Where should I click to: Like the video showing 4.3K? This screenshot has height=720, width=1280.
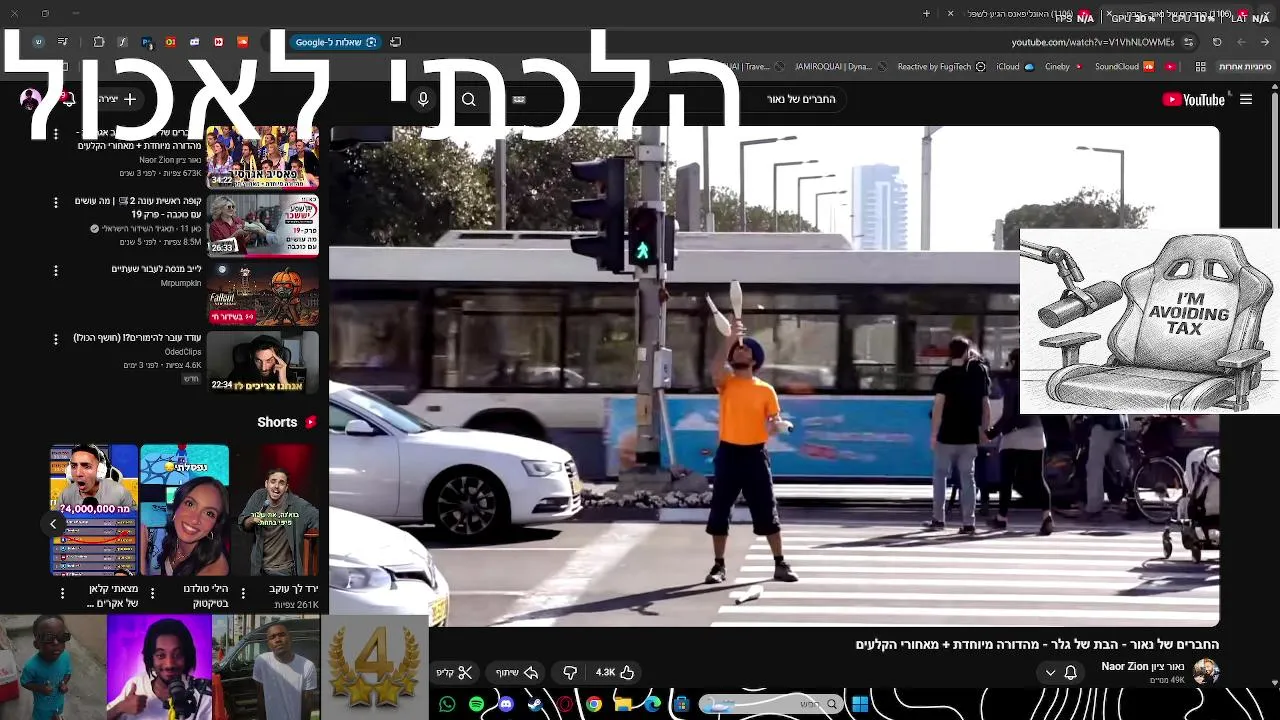tap(615, 672)
